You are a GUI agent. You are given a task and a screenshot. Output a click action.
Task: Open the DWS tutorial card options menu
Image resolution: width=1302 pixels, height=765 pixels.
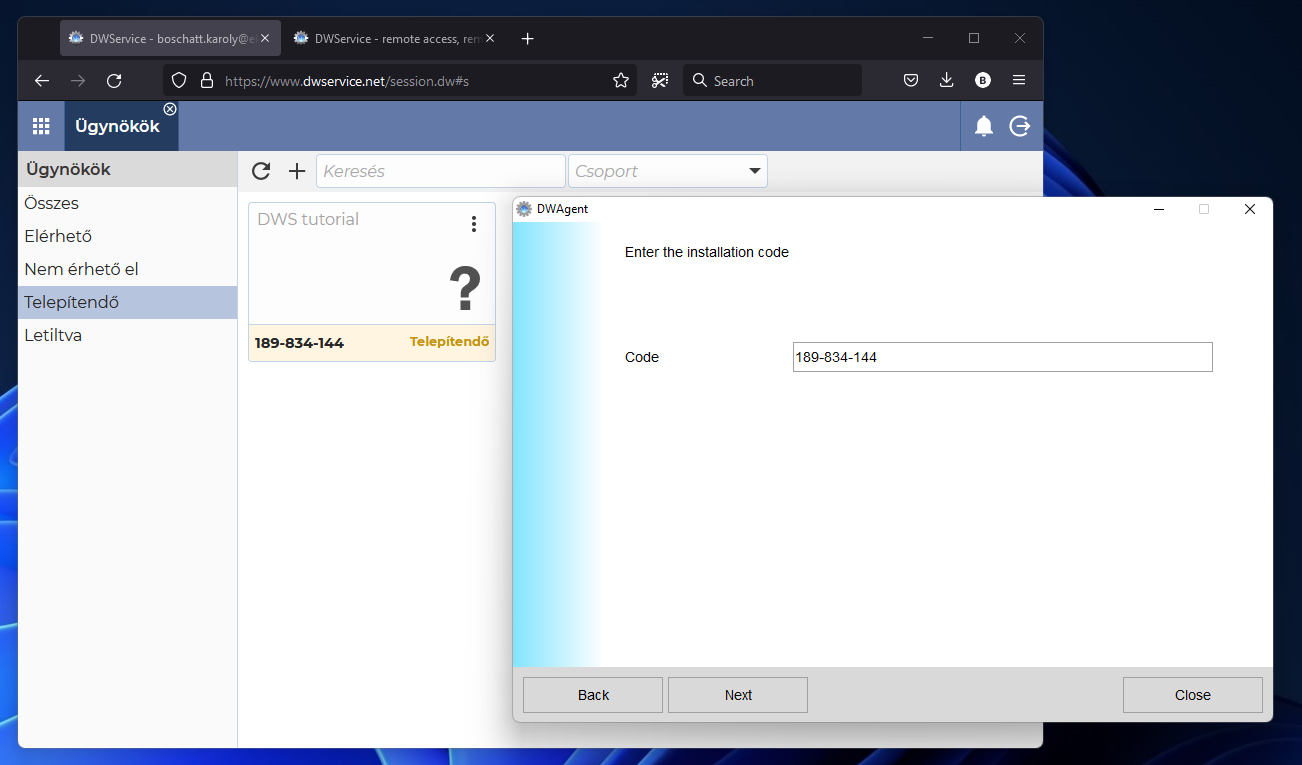[474, 224]
